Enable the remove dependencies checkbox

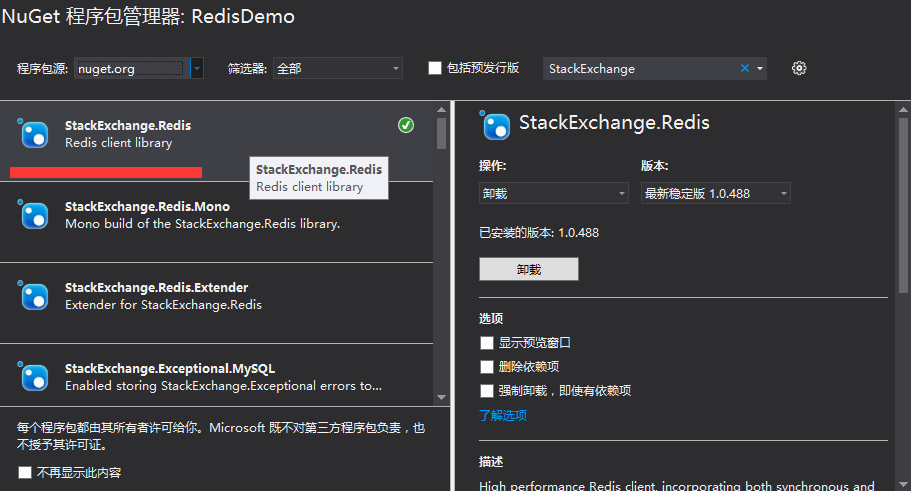tap(487, 367)
